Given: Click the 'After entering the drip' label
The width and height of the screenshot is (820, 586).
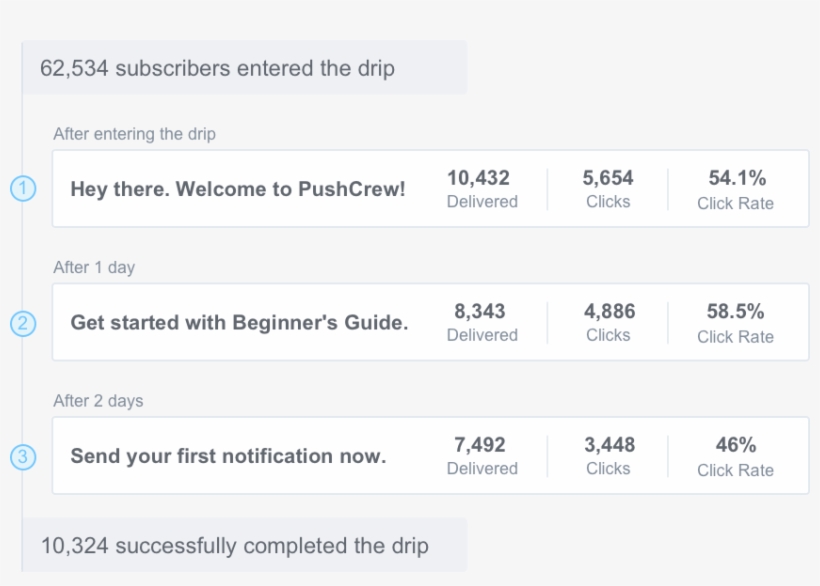Looking at the screenshot, I should (134, 134).
